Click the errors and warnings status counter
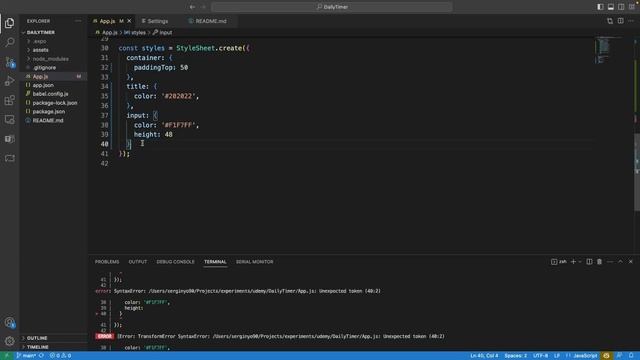Screen dimensions: 640x360 pos(60,356)
